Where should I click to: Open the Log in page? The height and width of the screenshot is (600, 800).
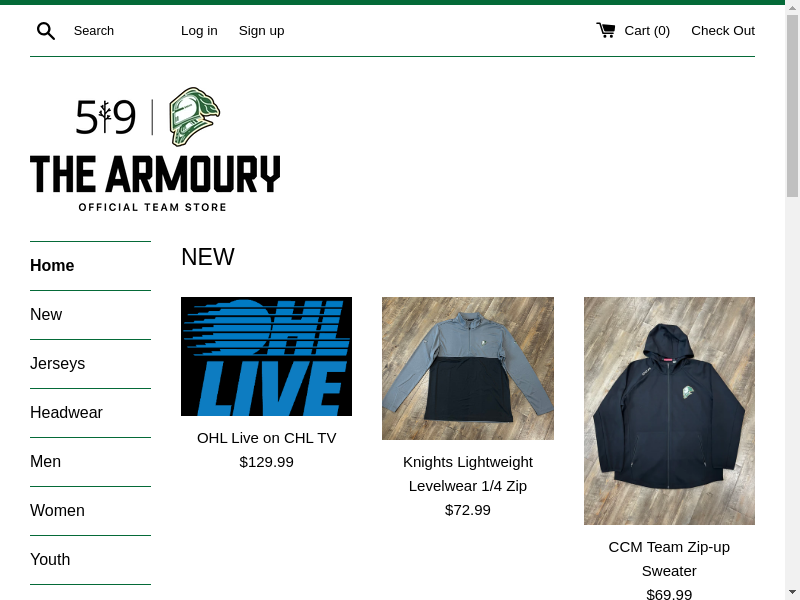[x=199, y=31]
